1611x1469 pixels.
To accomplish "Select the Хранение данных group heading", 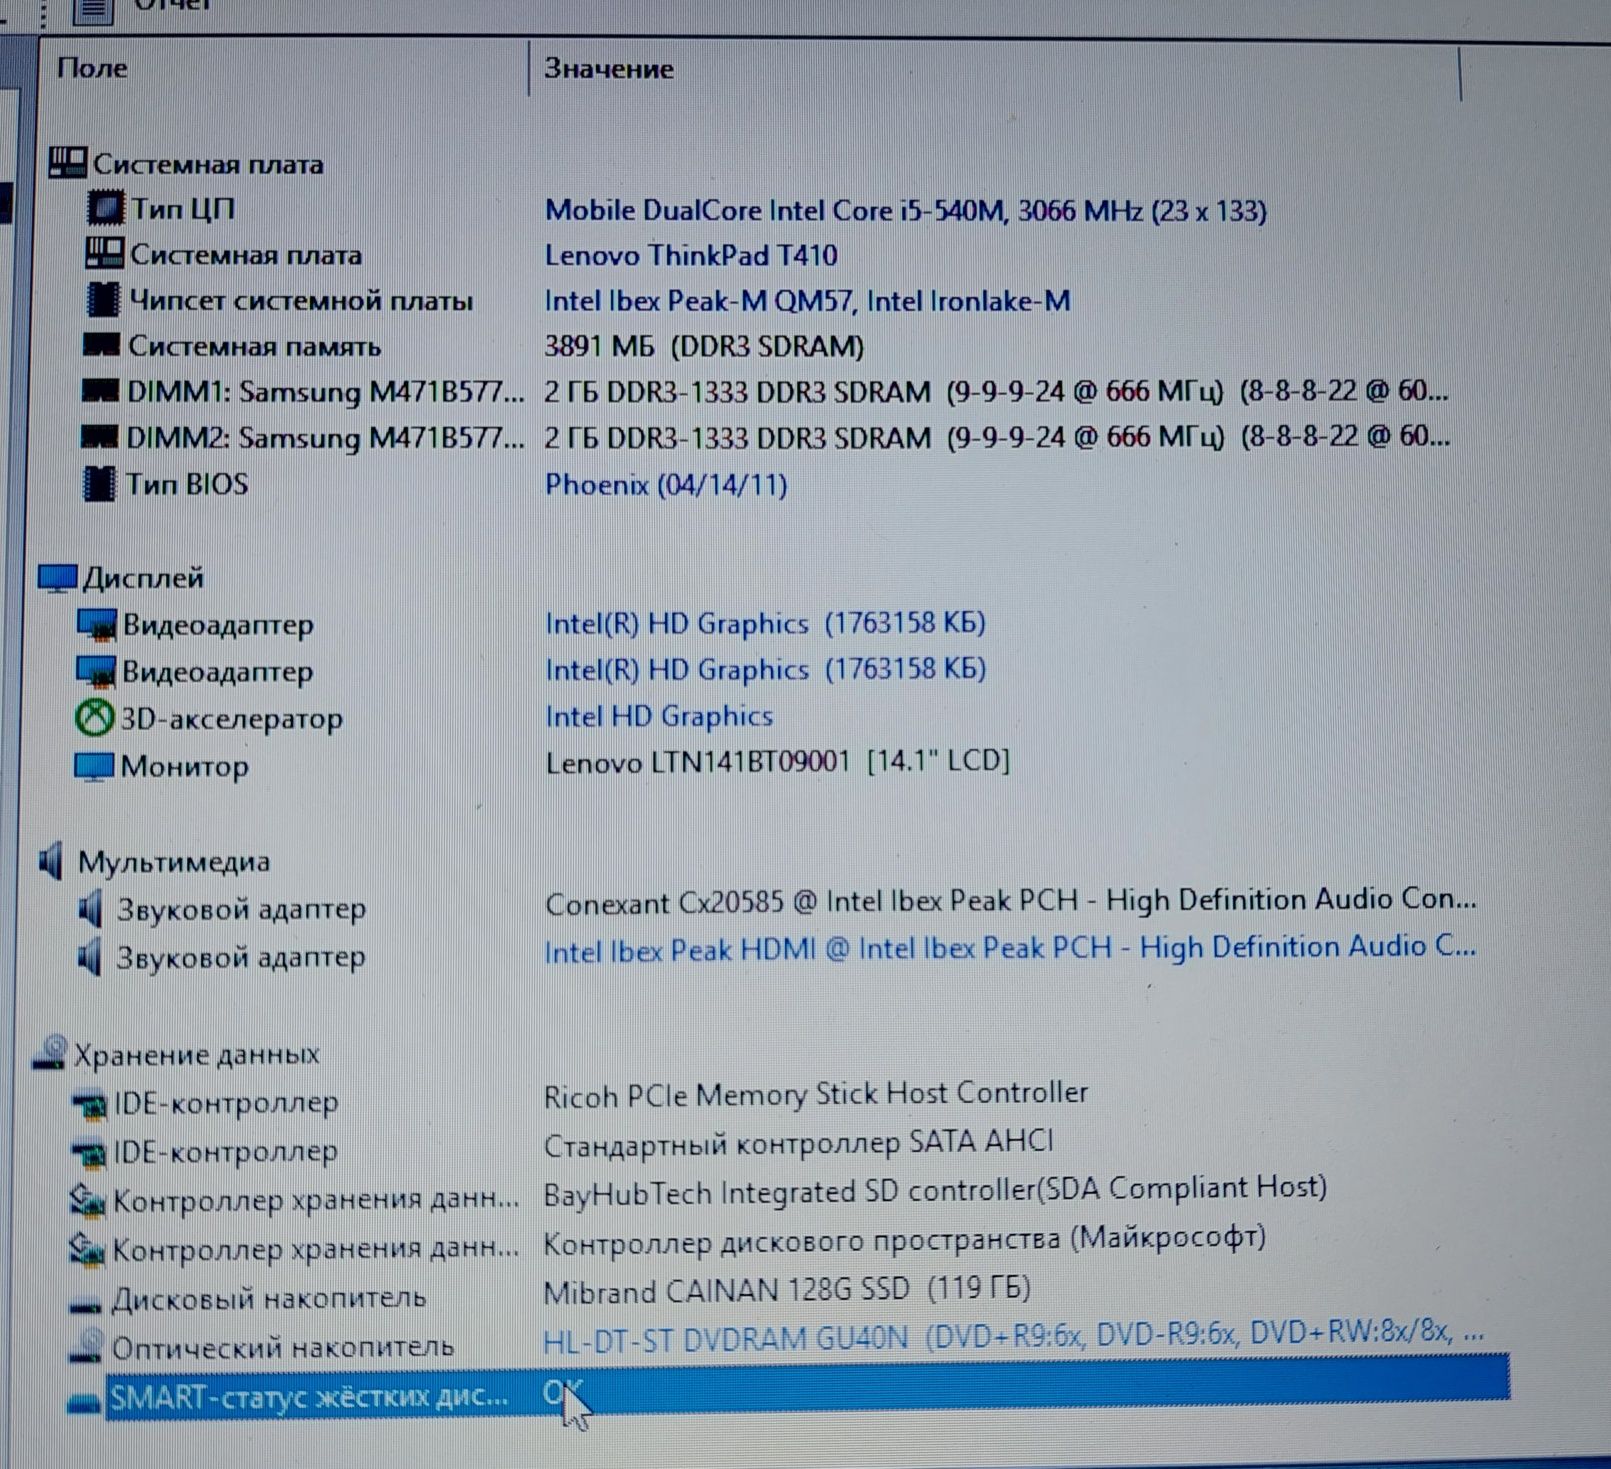I will coord(196,1054).
